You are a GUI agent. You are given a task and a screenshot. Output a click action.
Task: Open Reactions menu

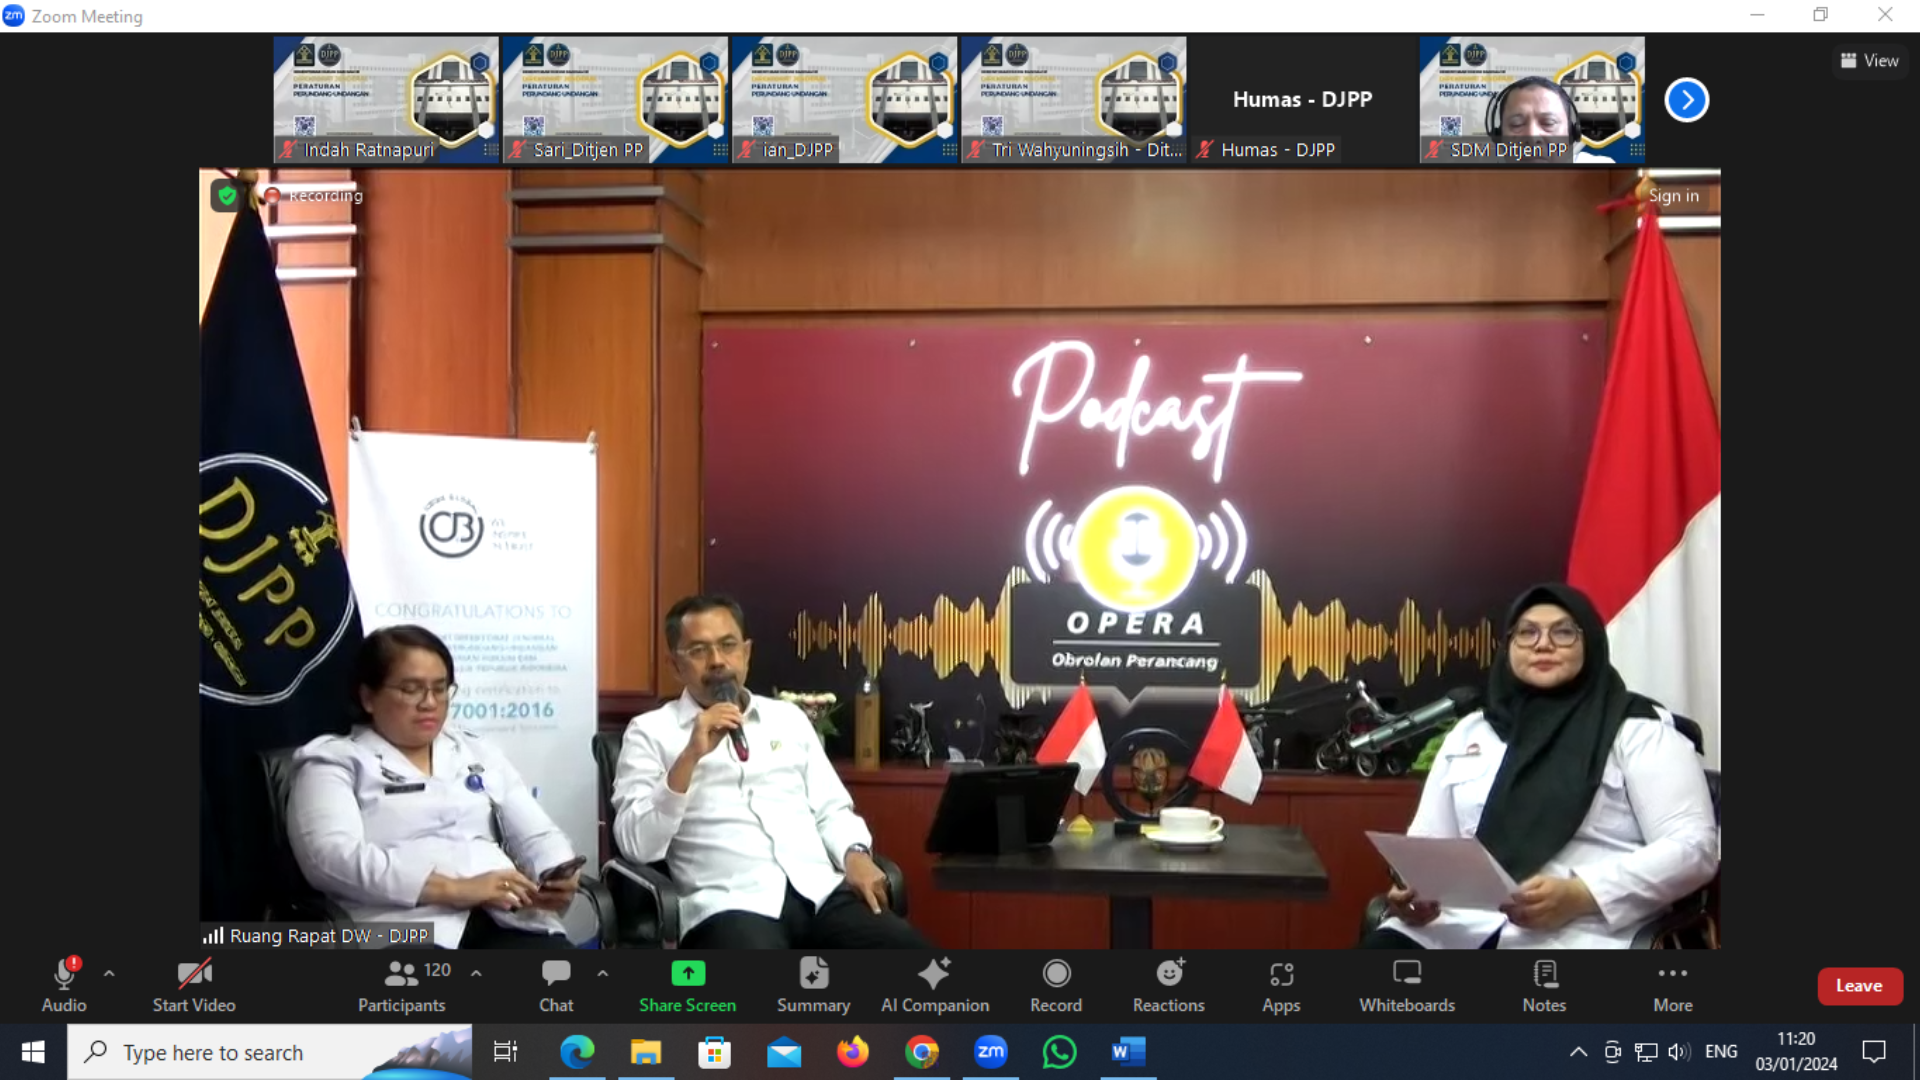[1169, 985]
